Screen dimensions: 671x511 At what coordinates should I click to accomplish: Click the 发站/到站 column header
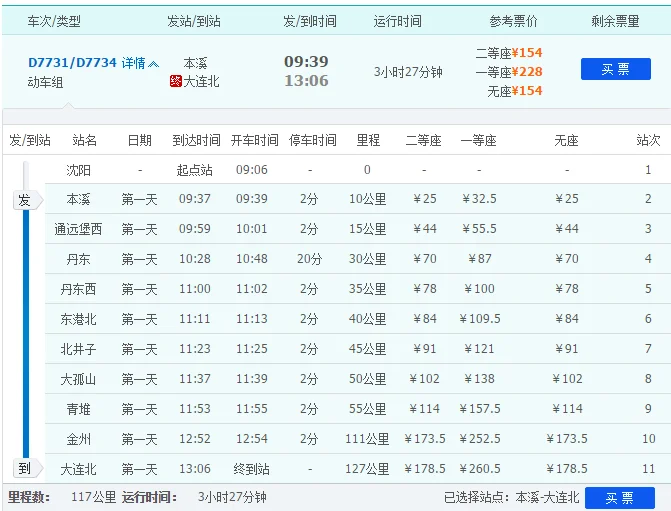194,21
